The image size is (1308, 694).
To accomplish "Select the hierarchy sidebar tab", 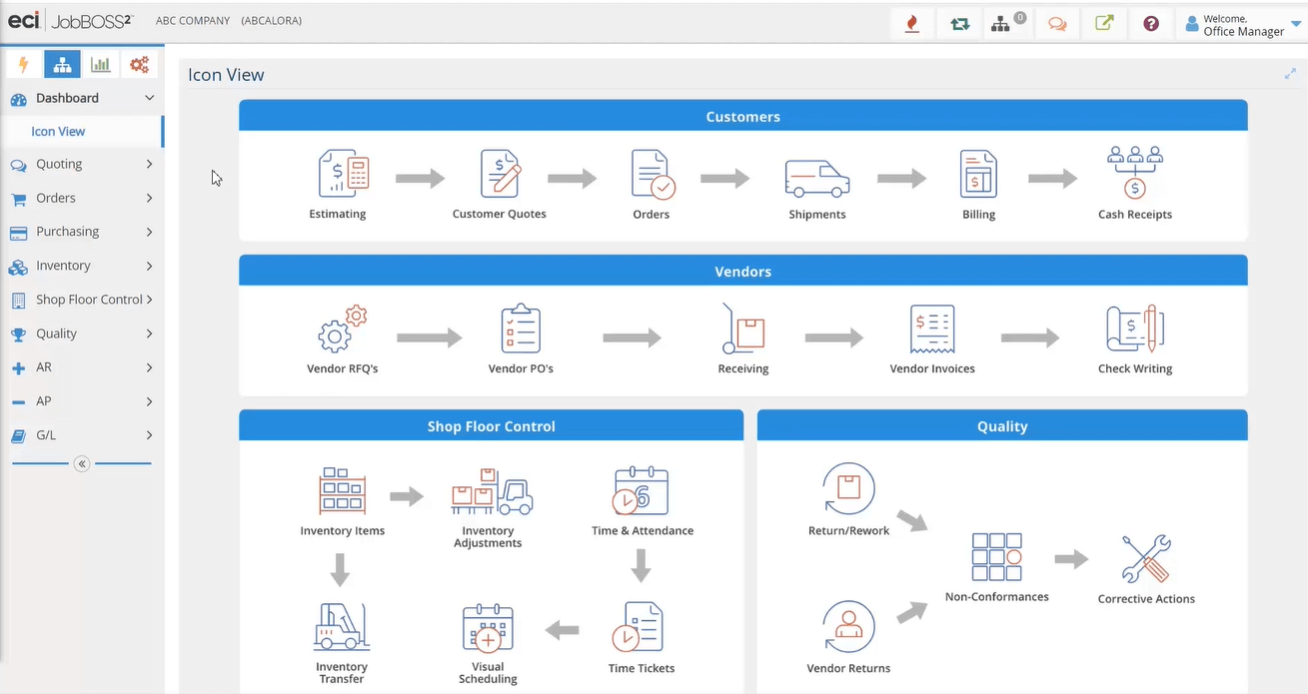I will click(x=62, y=65).
